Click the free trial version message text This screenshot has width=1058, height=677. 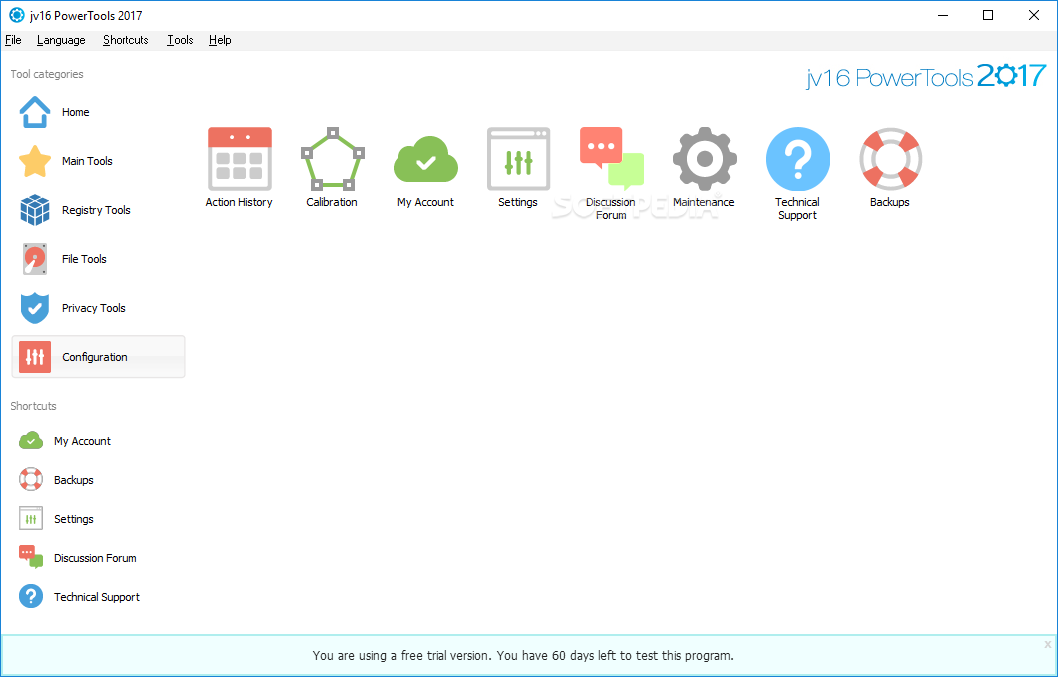tap(523, 655)
